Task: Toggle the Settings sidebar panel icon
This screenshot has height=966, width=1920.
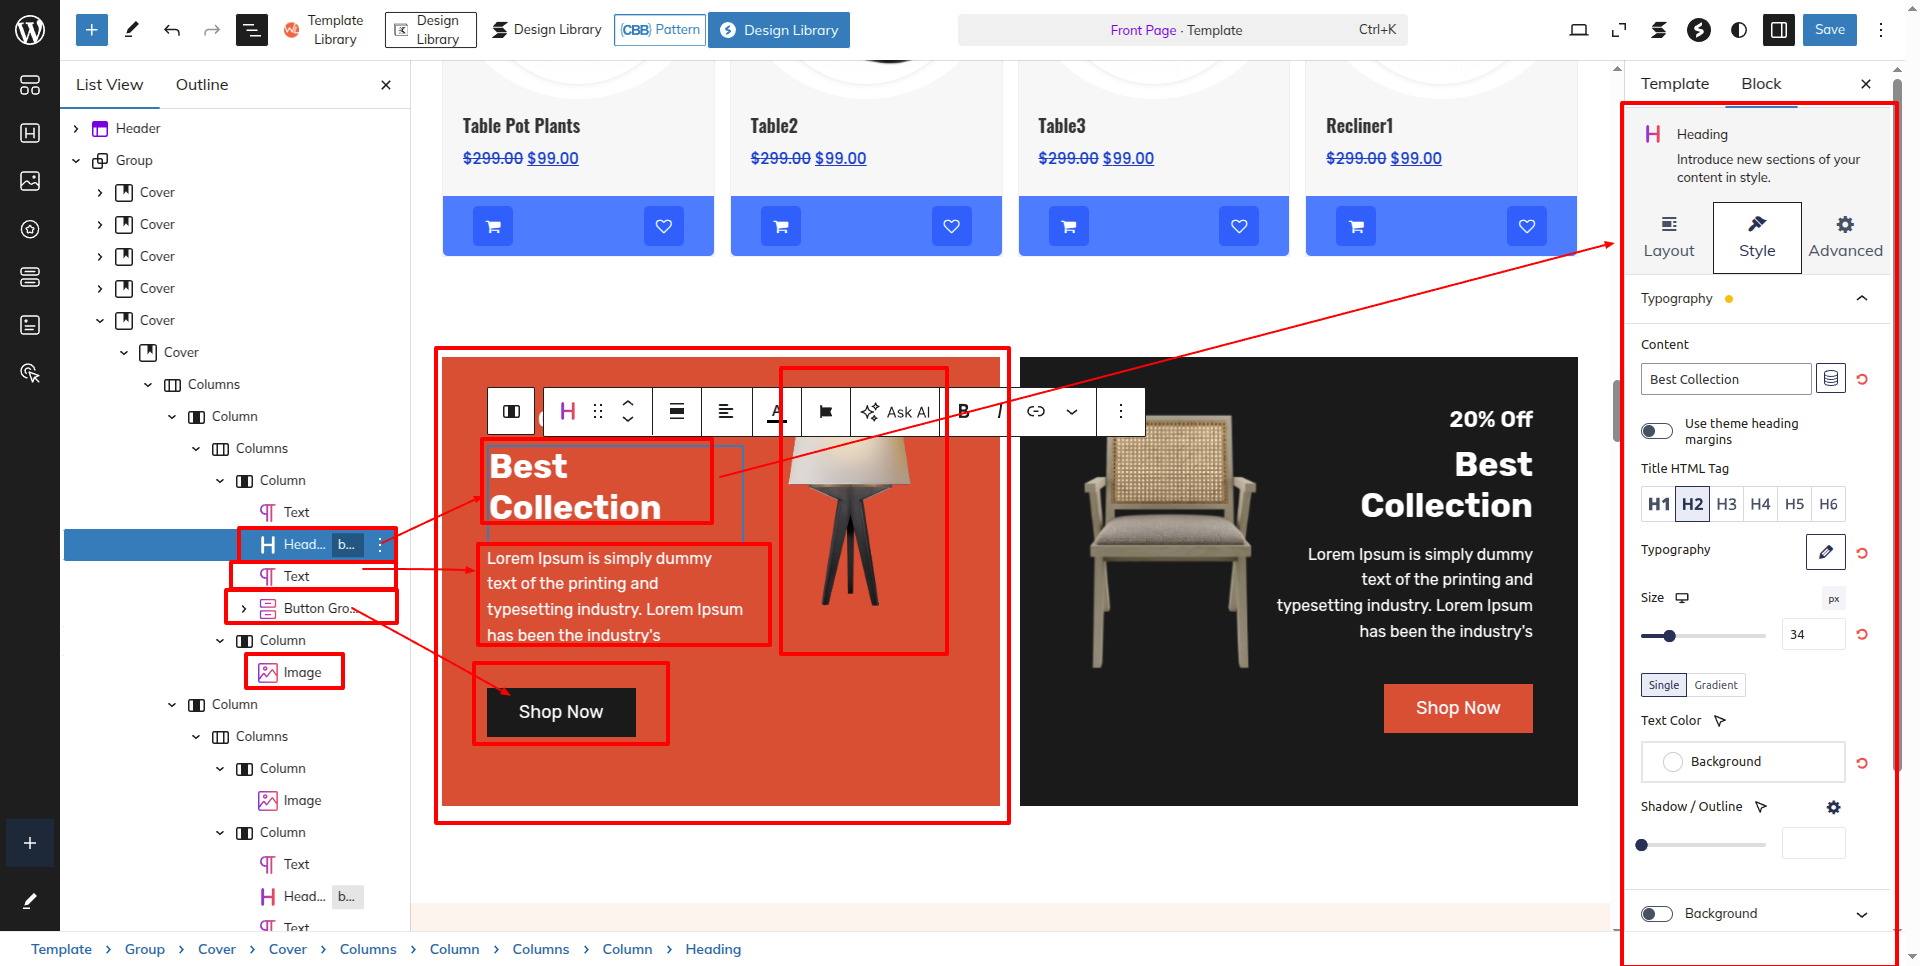Action: pos(1779,30)
